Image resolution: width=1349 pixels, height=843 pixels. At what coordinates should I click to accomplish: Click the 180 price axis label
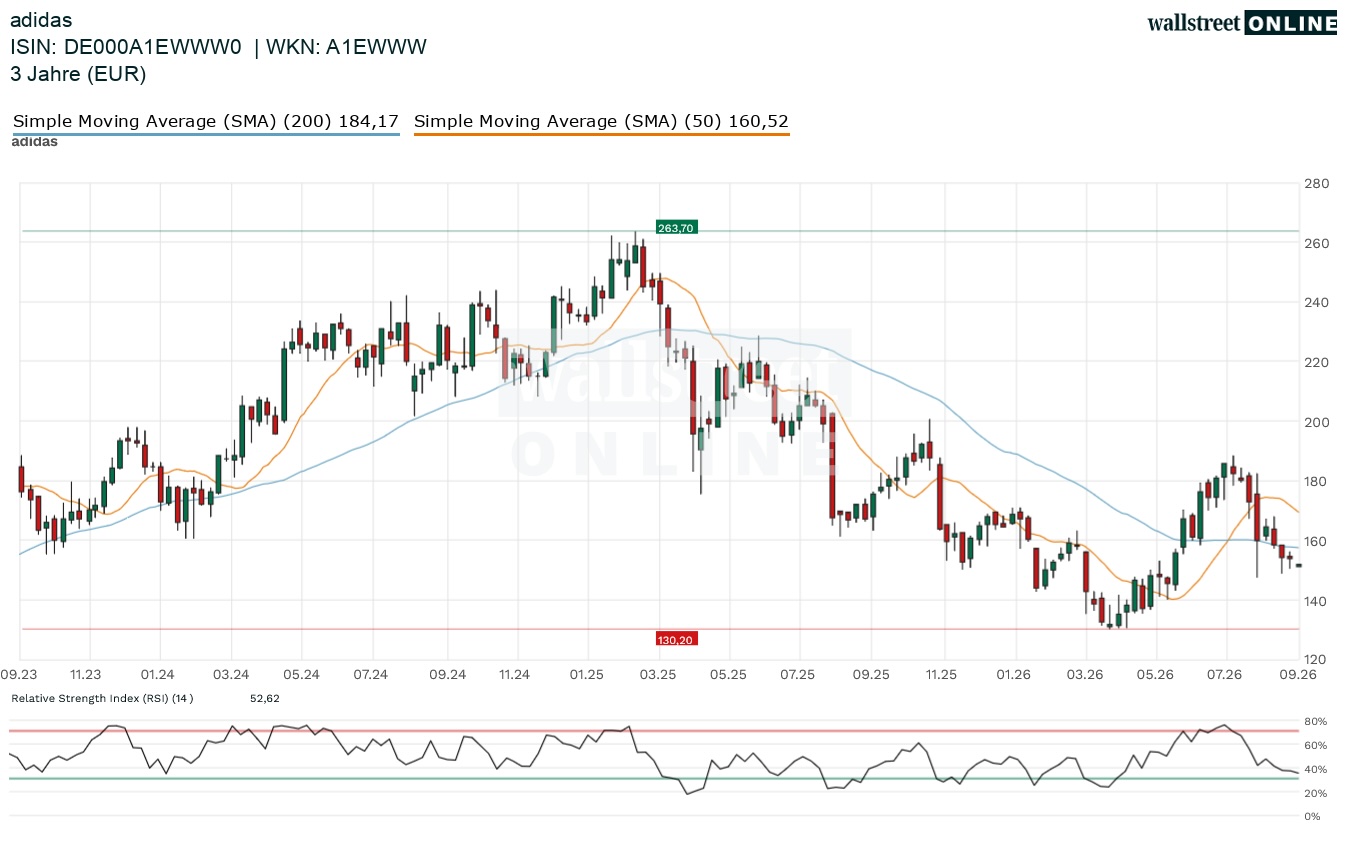[x=1316, y=482]
